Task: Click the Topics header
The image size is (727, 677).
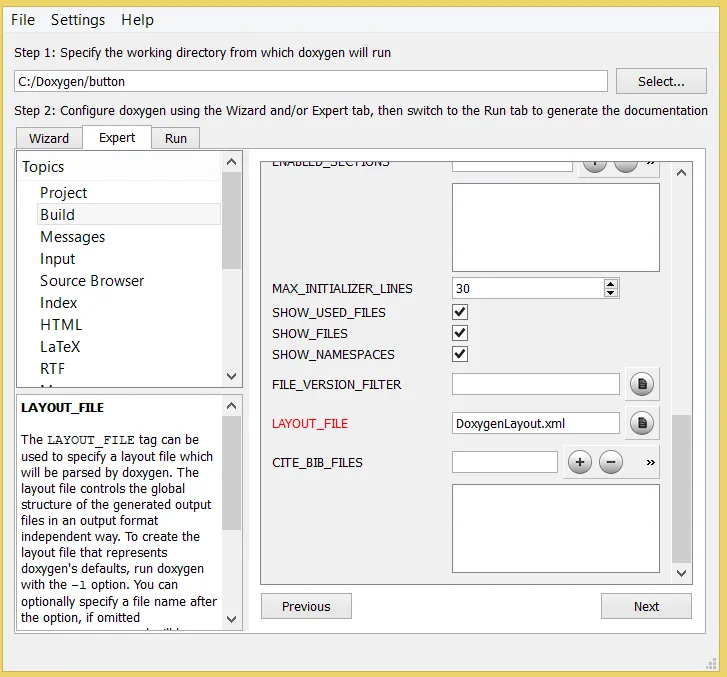Action: pos(43,166)
